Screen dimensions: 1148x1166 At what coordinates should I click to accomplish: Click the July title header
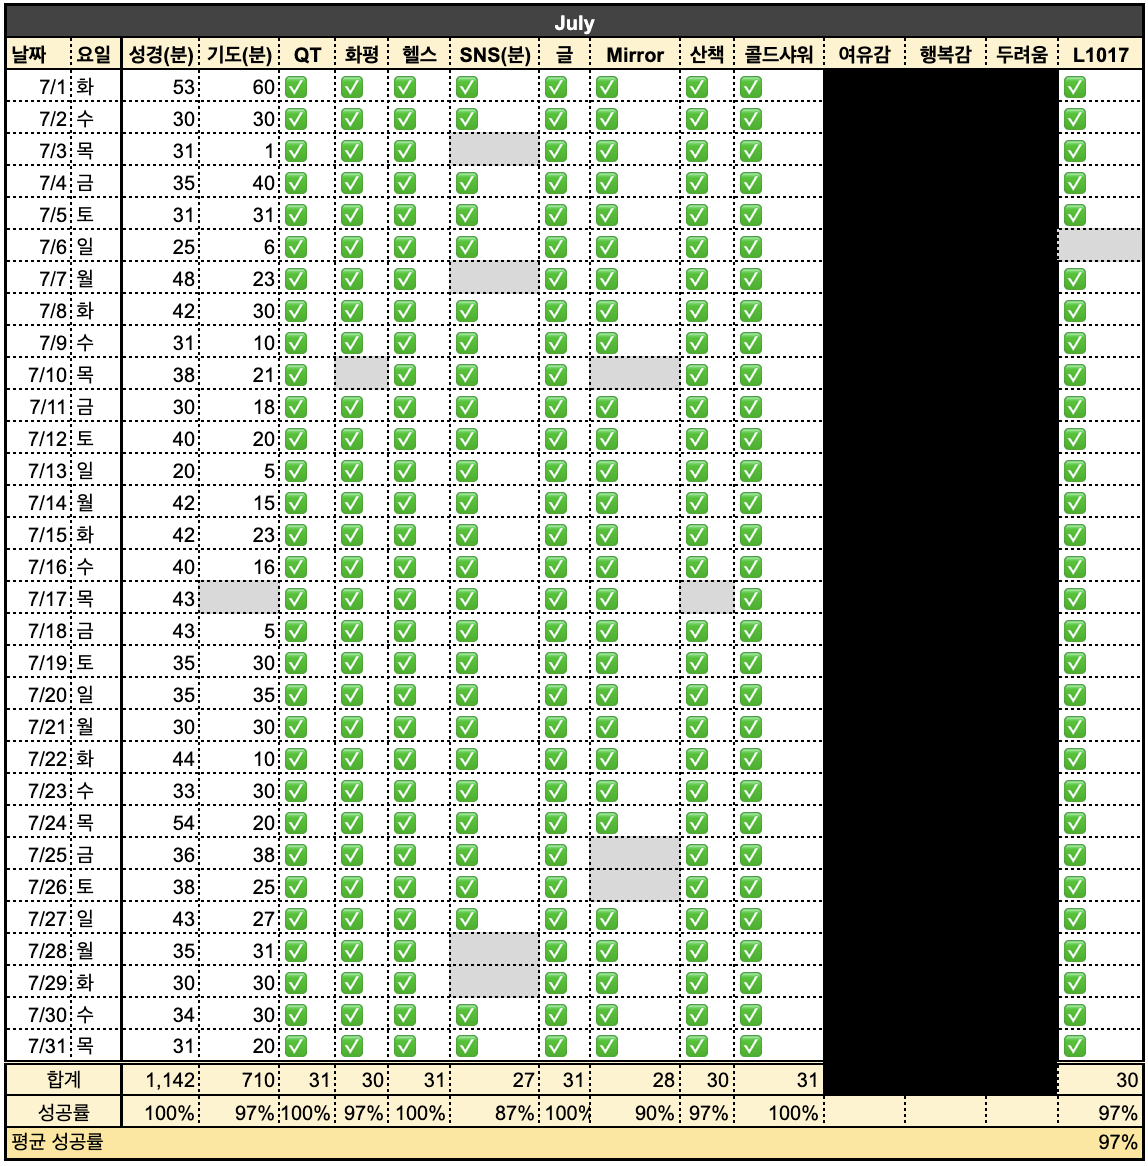pos(574,22)
